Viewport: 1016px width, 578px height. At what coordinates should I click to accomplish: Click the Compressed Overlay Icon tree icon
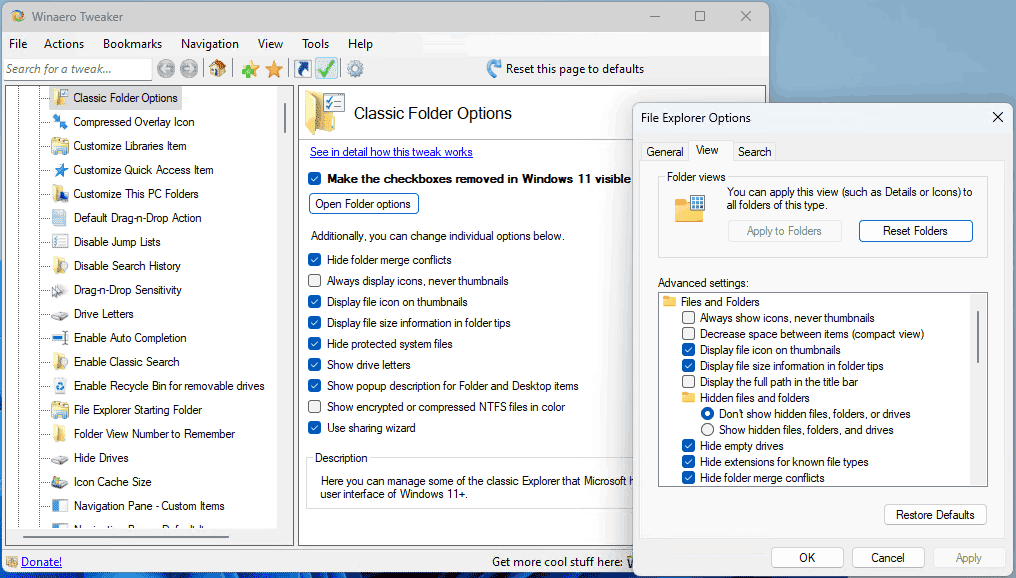(60, 122)
